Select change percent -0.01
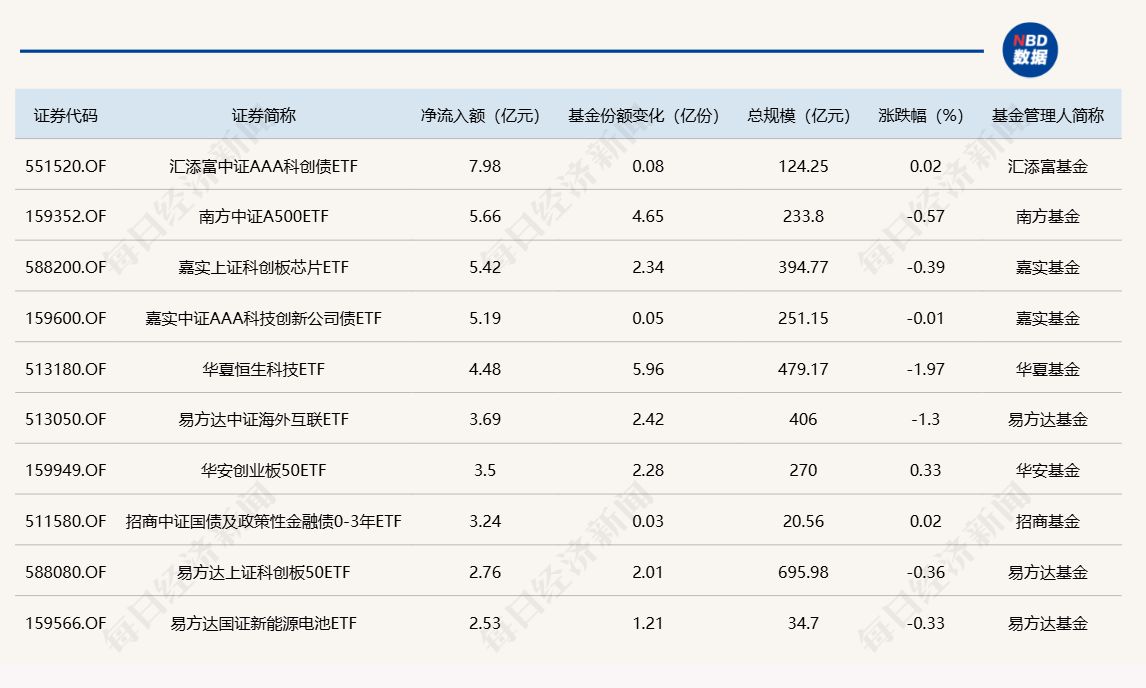Screen dimensions: 1146x688 [x=925, y=318]
